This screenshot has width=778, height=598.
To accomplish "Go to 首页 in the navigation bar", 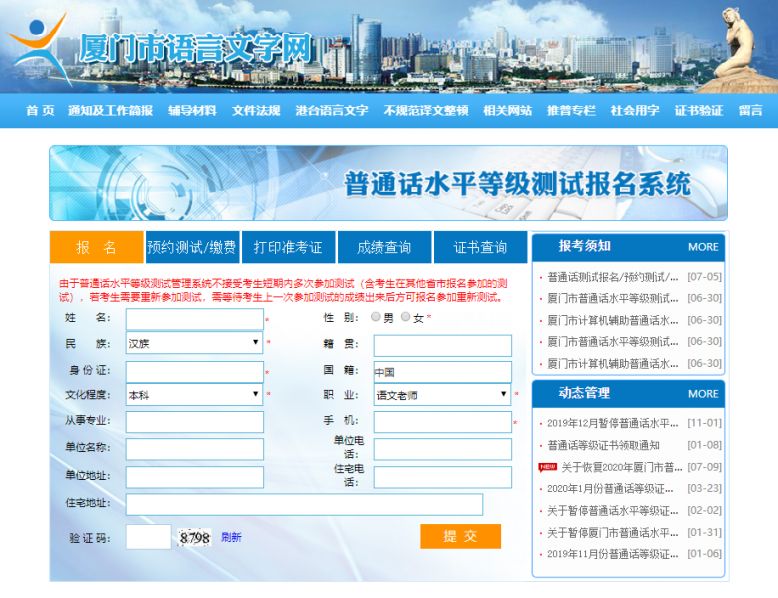I will point(40,110).
